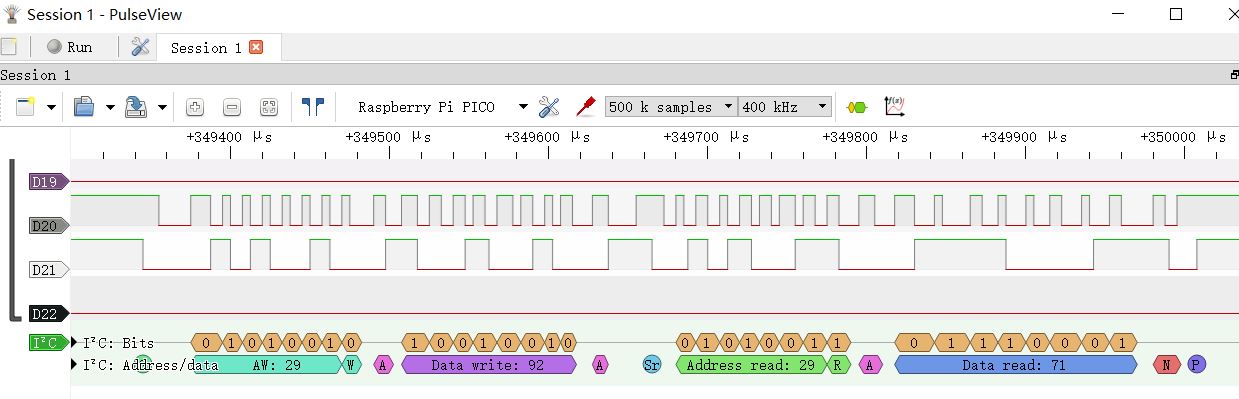Click the +349400 µs ruler label

tap(230, 137)
